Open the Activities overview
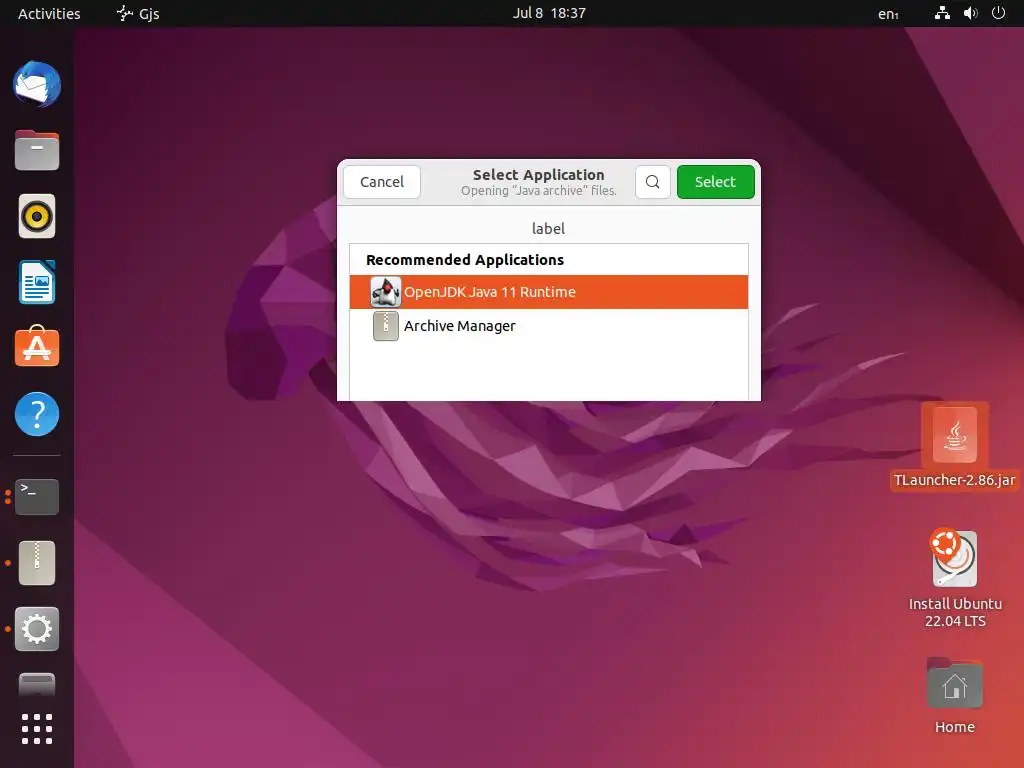Viewport: 1024px width, 768px height. (x=49, y=14)
